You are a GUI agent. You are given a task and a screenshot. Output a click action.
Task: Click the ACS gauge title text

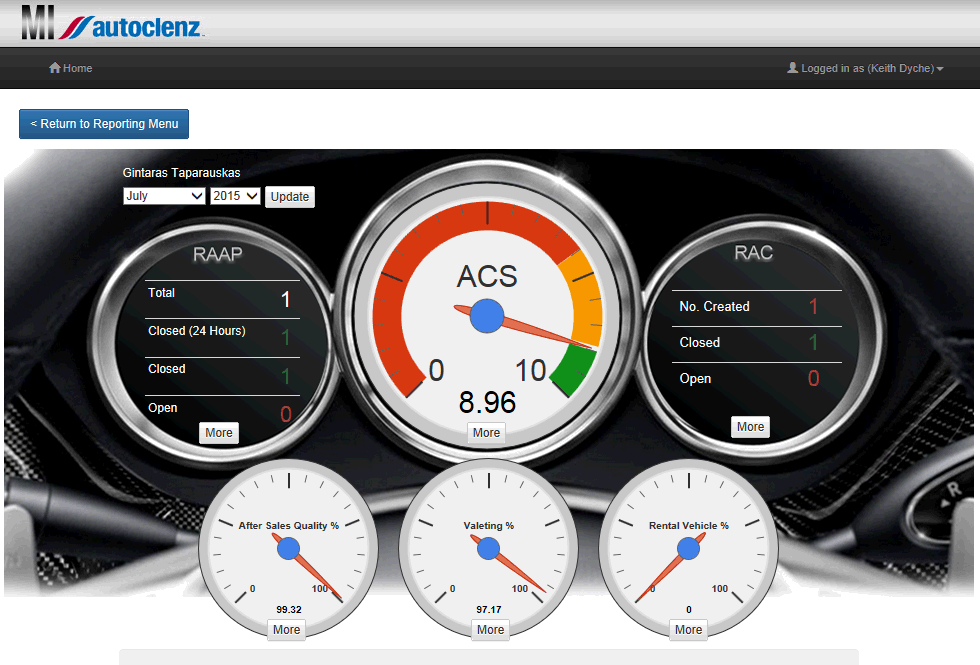487,276
